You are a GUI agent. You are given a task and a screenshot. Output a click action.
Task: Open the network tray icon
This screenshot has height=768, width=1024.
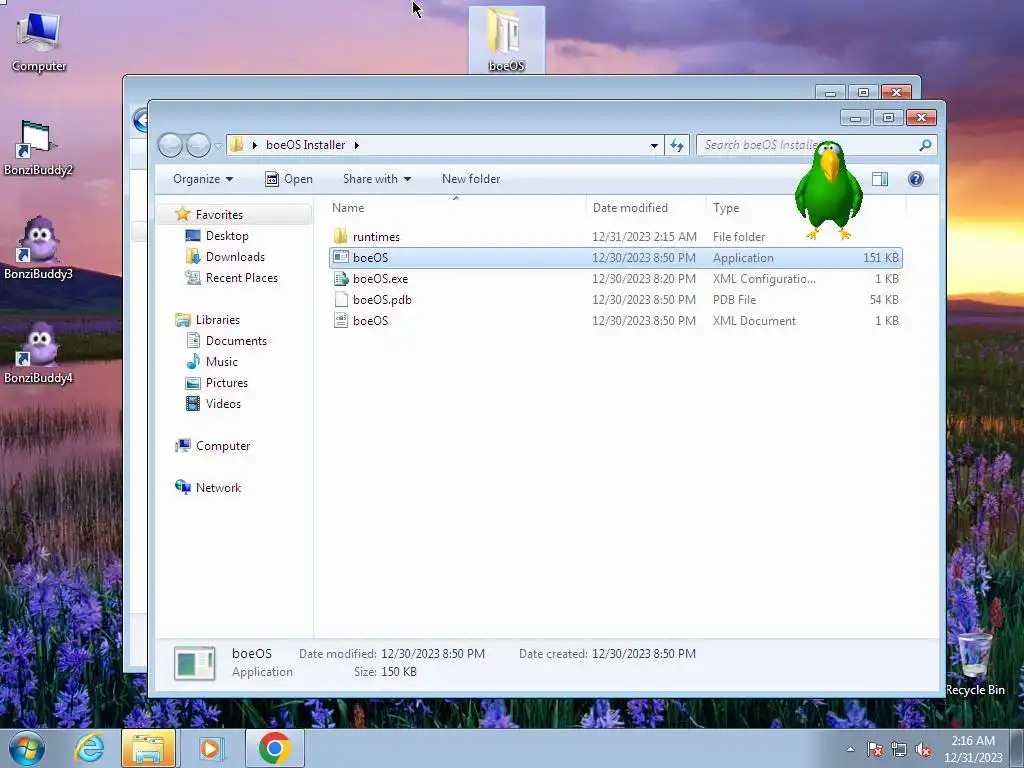(x=899, y=749)
